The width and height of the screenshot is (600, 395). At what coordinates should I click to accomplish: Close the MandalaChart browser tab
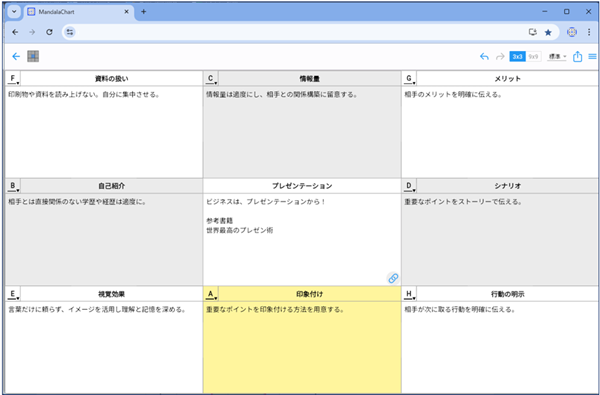(127, 12)
